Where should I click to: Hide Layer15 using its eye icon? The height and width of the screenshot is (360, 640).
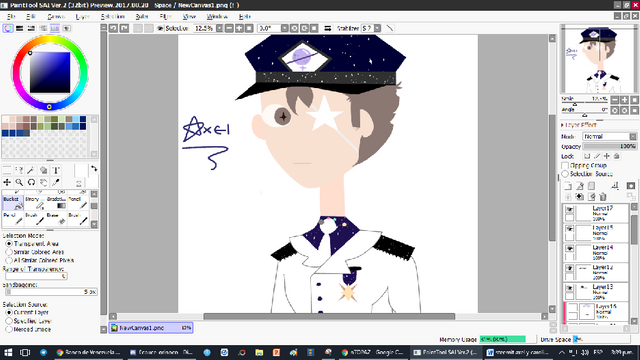pos(569,229)
